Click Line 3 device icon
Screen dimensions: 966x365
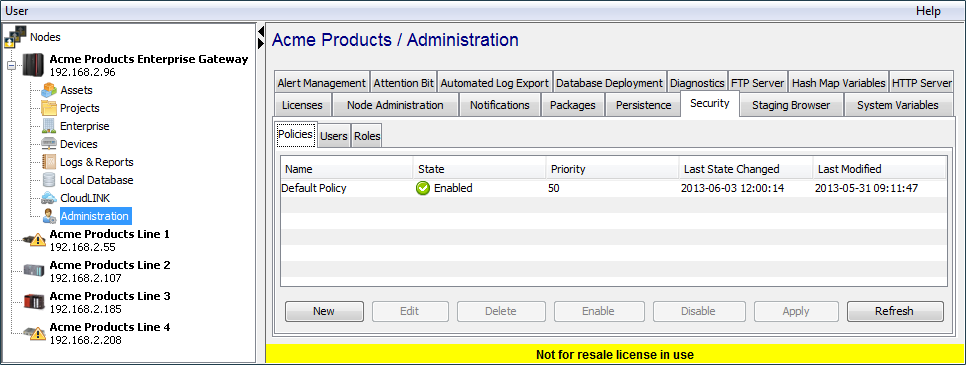pos(34,301)
